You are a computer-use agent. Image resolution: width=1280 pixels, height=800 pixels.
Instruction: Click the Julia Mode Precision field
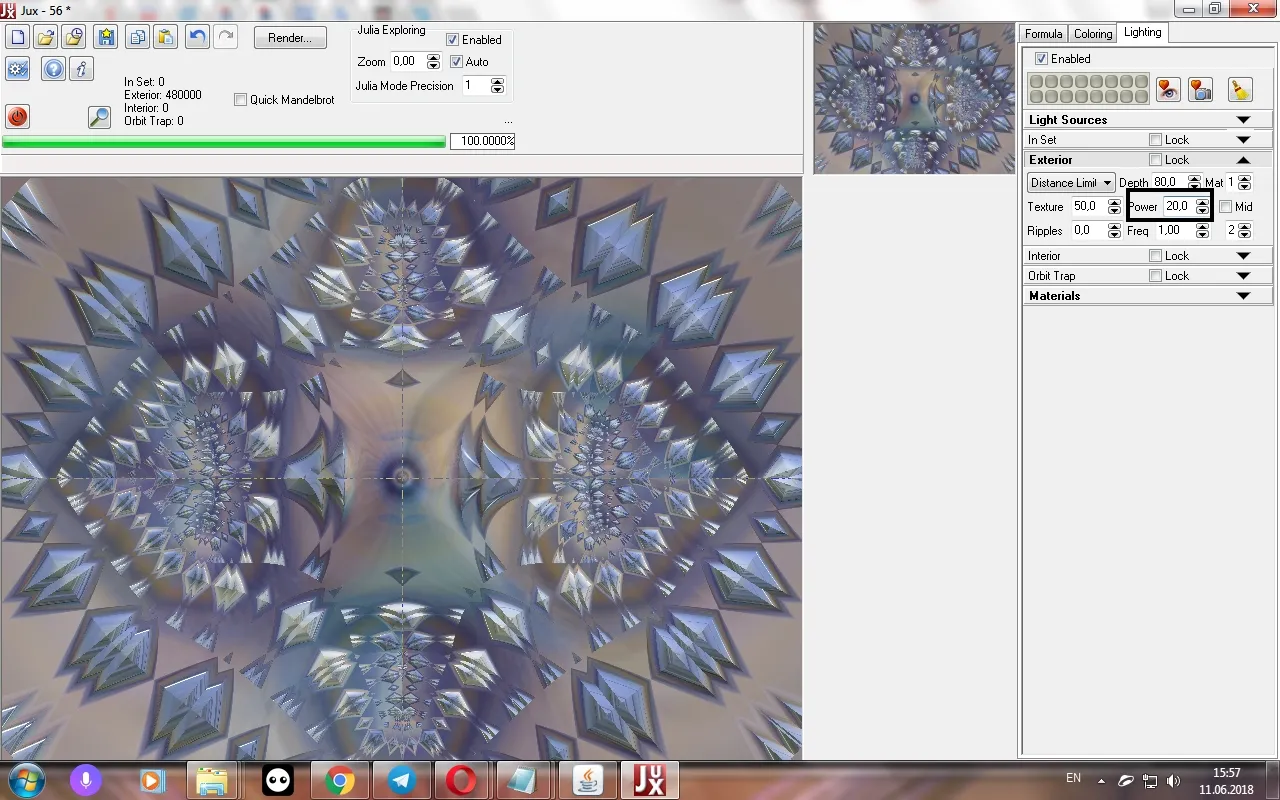(x=475, y=86)
